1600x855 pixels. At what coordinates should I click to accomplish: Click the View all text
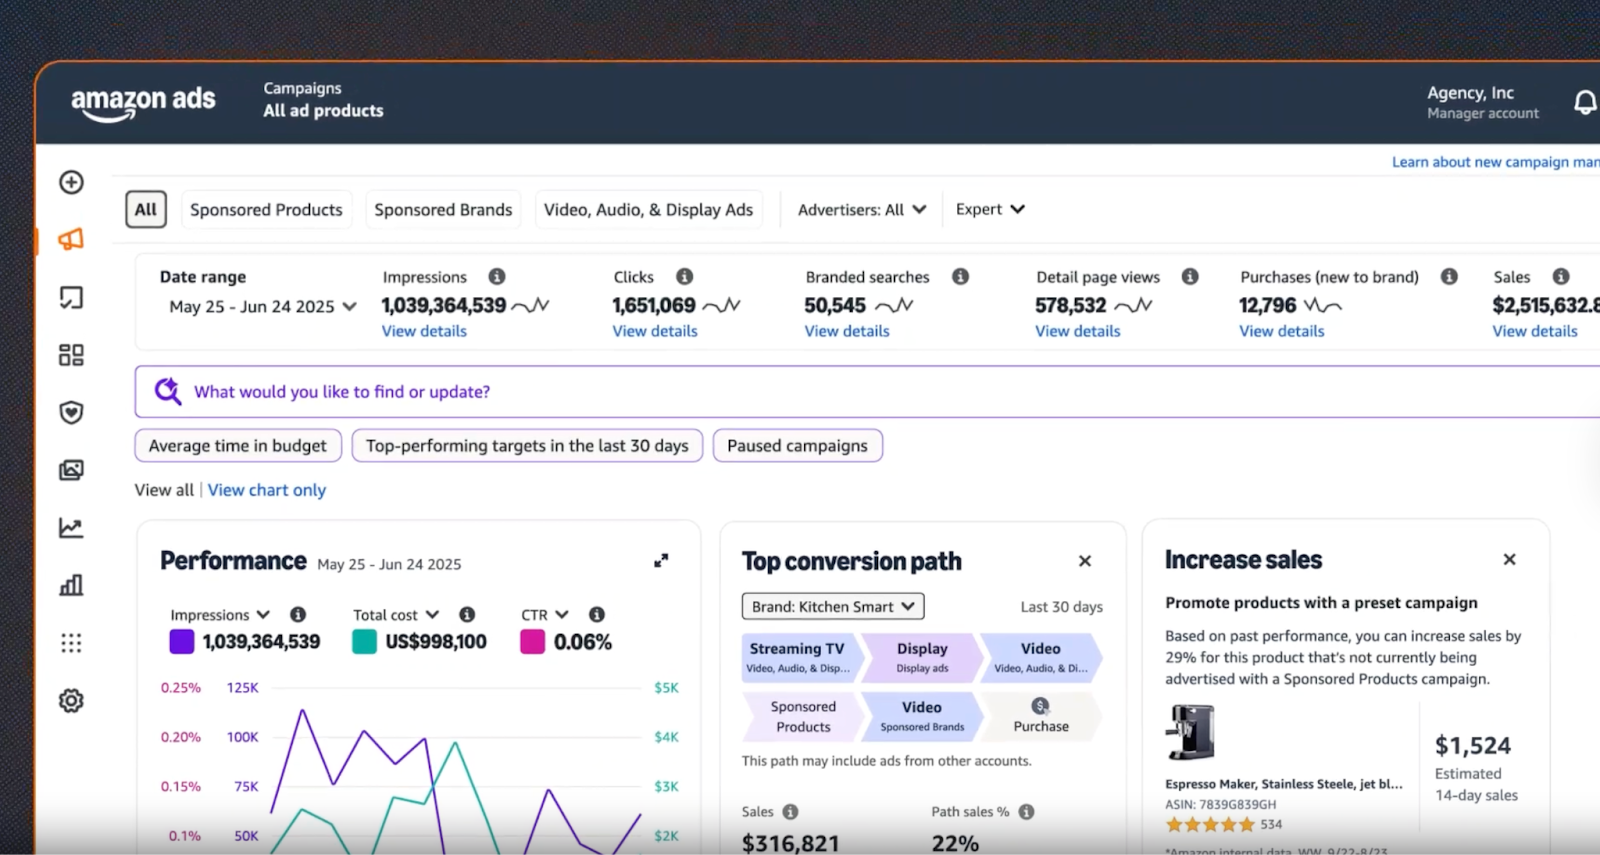pos(164,490)
